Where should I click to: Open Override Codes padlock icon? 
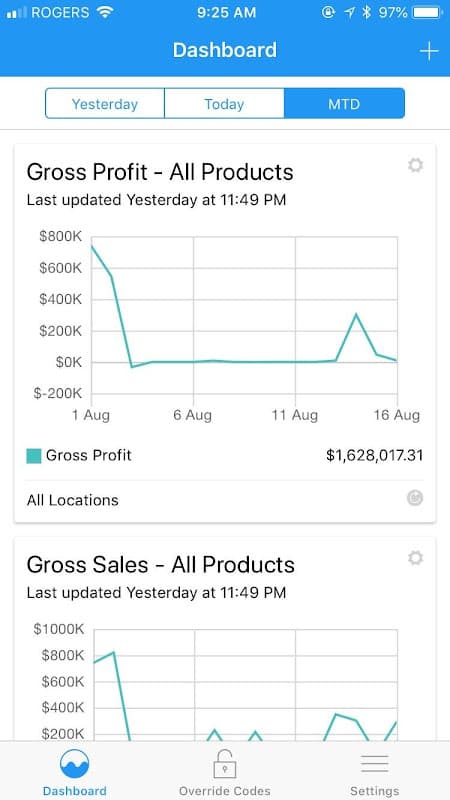(x=224, y=764)
